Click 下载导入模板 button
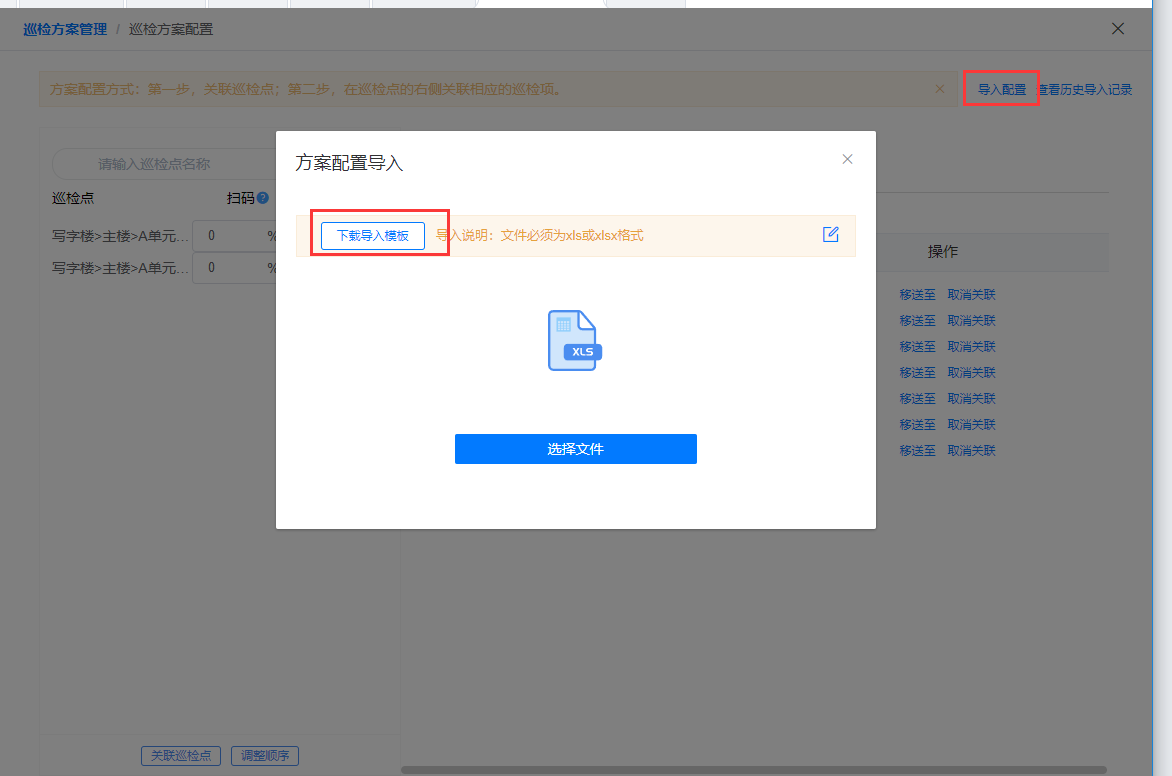Viewport: 1172px width, 776px height. tap(373, 236)
